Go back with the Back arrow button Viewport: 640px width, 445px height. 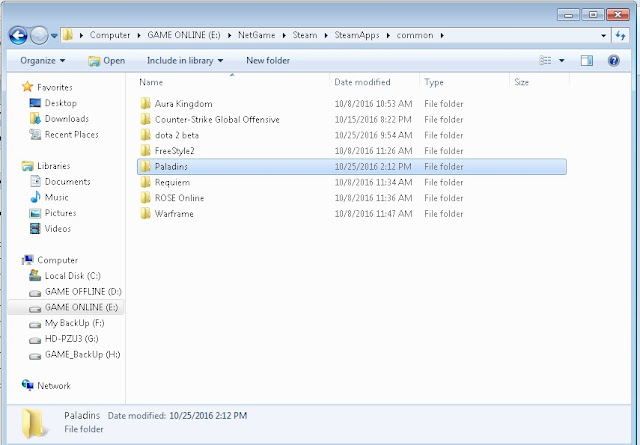pos(18,36)
